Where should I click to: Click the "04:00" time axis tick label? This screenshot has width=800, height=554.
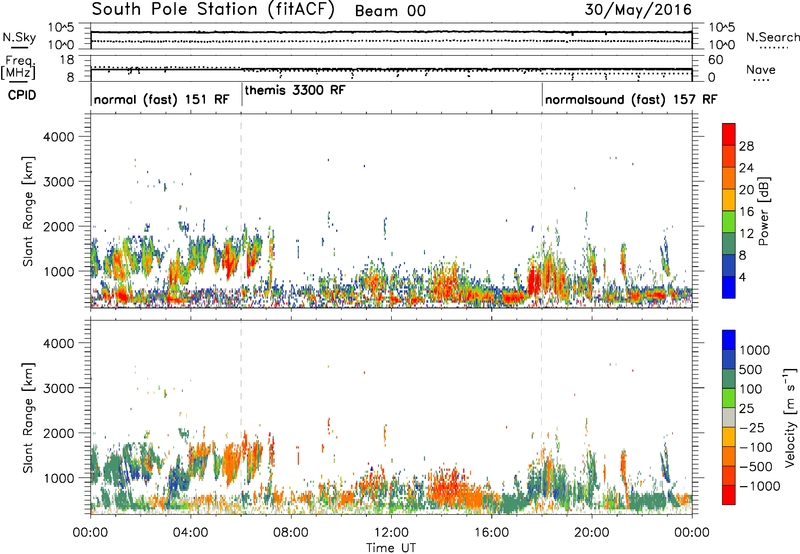click(190, 533)
